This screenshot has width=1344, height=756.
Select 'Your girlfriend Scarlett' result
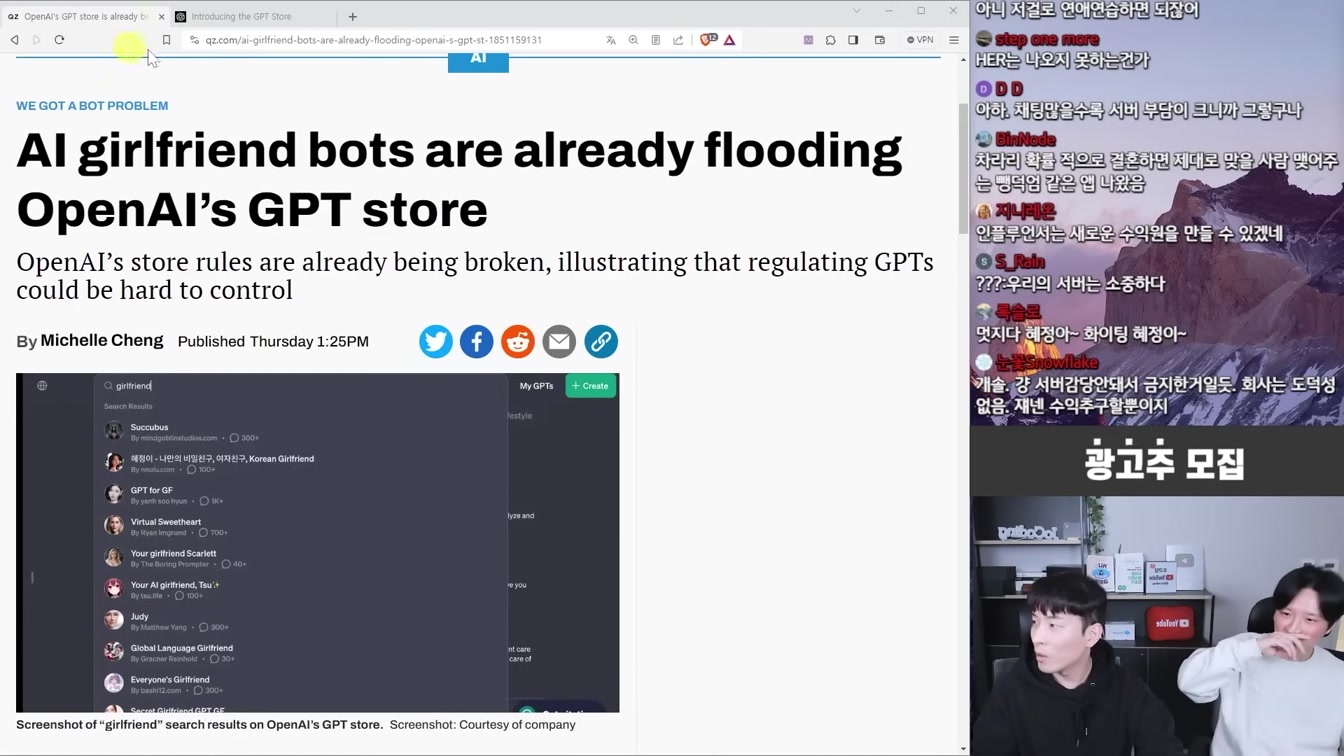click(x=300, y=558)
